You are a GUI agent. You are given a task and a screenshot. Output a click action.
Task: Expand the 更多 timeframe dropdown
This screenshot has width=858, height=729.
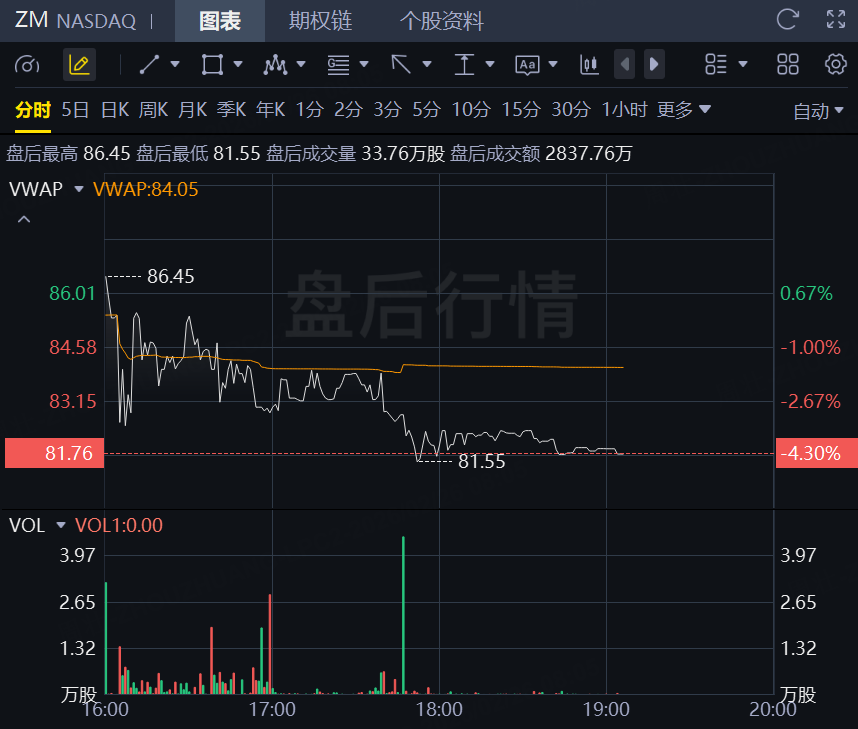[684, 110]
